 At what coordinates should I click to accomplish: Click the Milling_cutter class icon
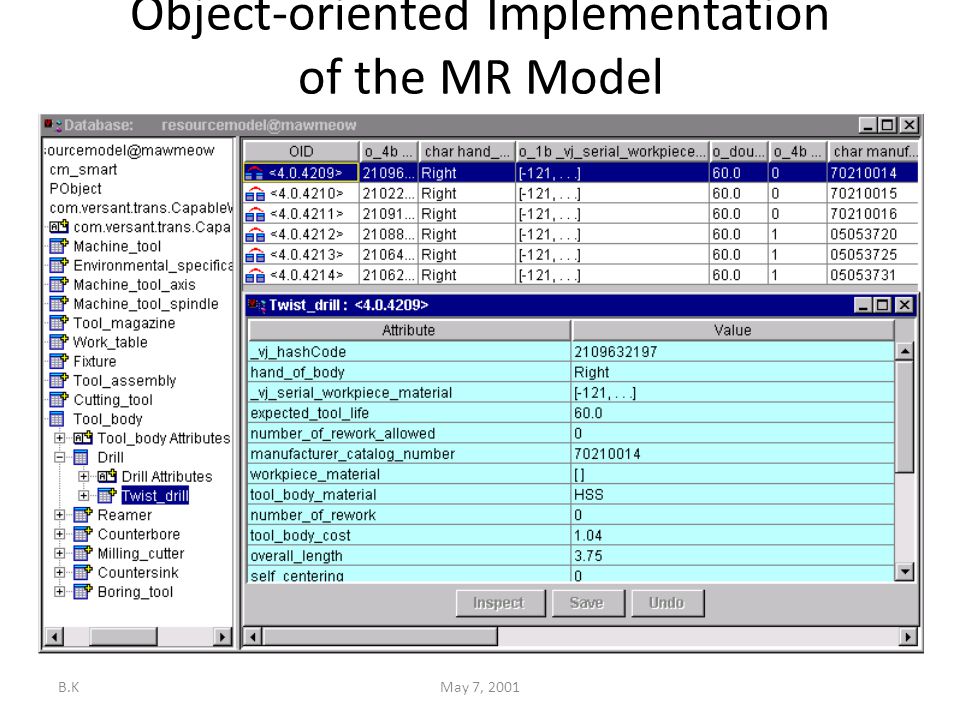pyautogui.click(x=83, y=553)
